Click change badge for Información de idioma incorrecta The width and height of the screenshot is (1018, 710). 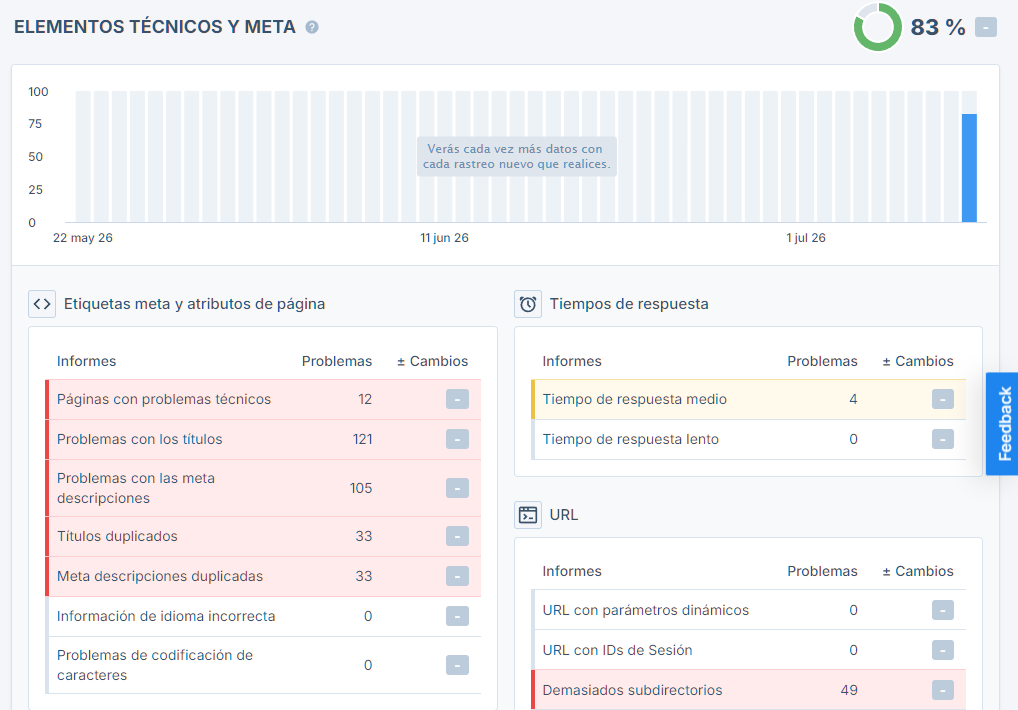click(x=457, y=616)
